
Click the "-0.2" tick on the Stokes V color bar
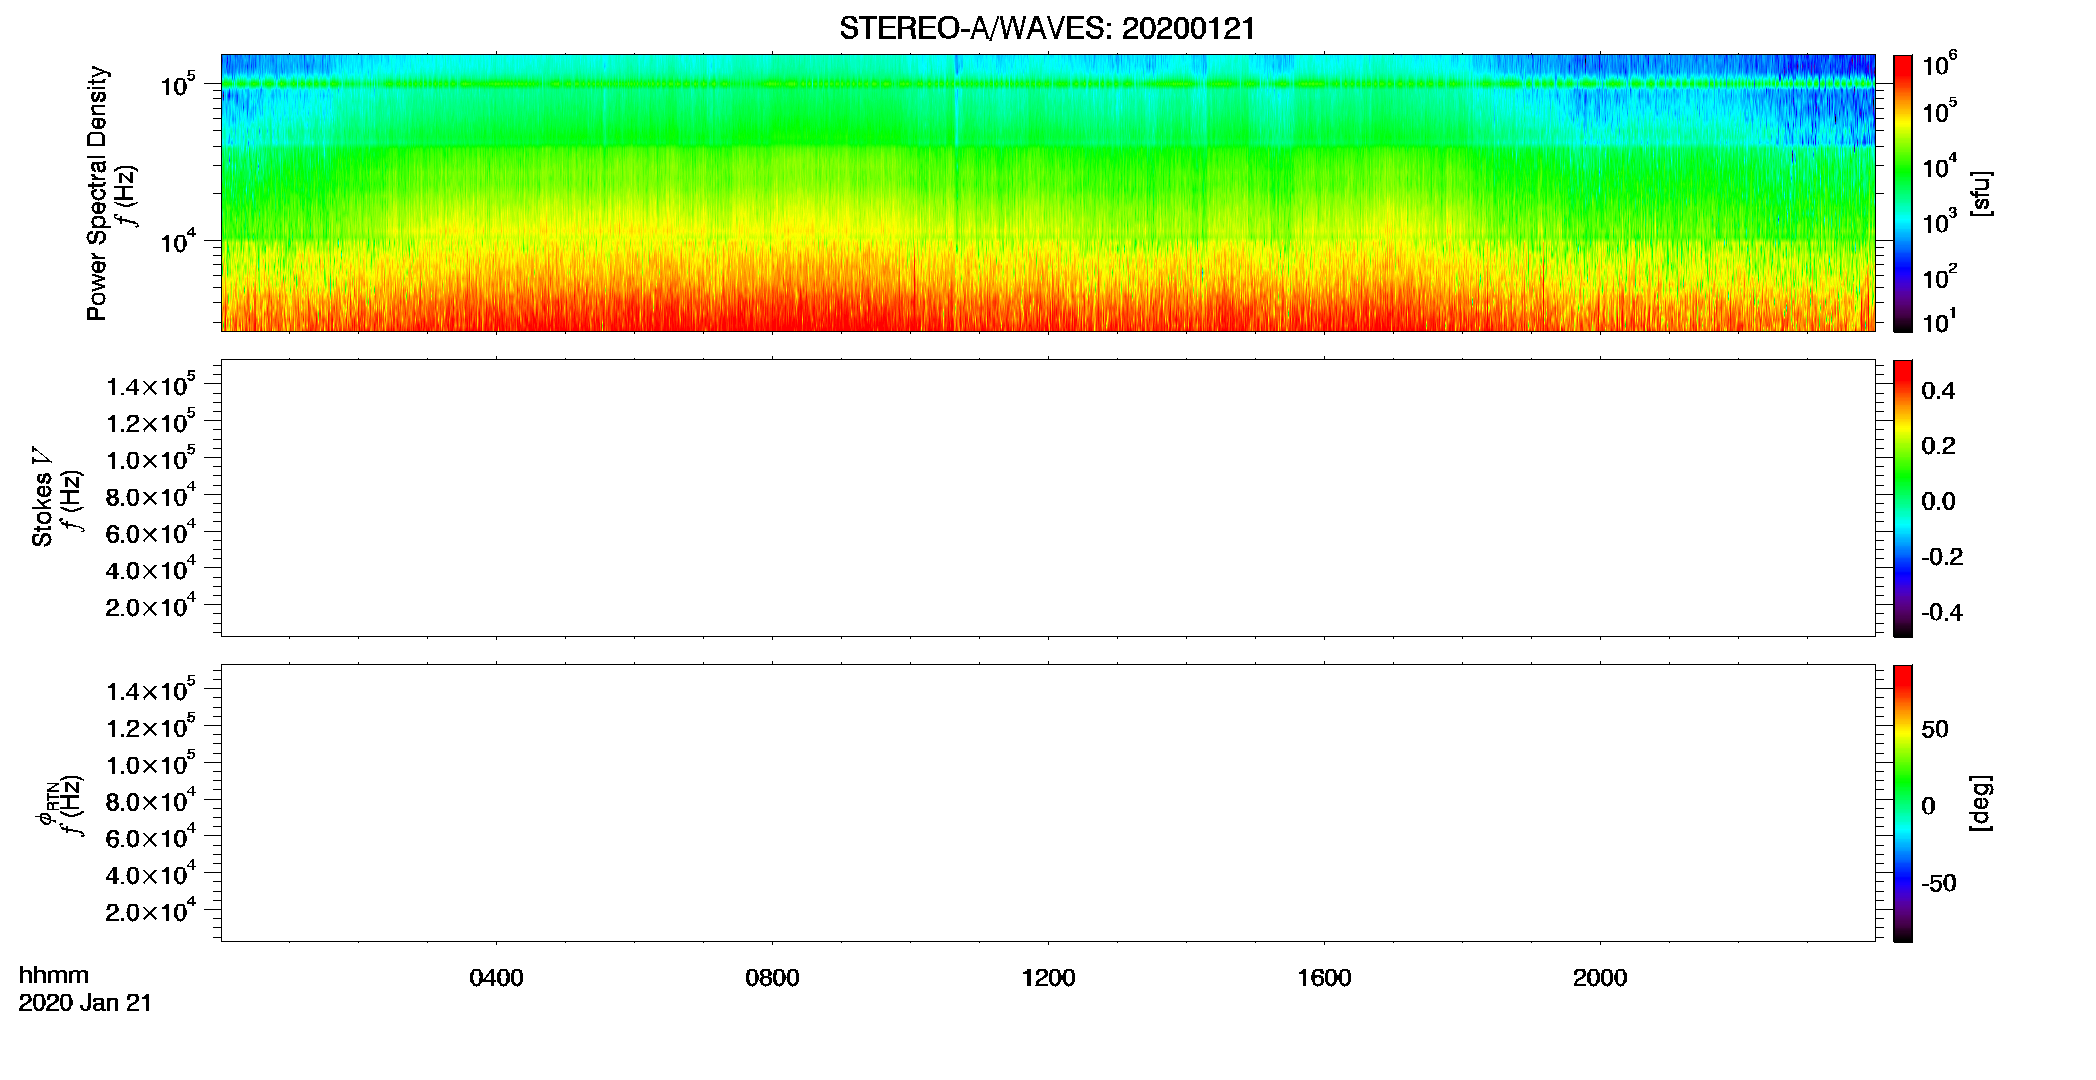click(x=1942, y=557)
